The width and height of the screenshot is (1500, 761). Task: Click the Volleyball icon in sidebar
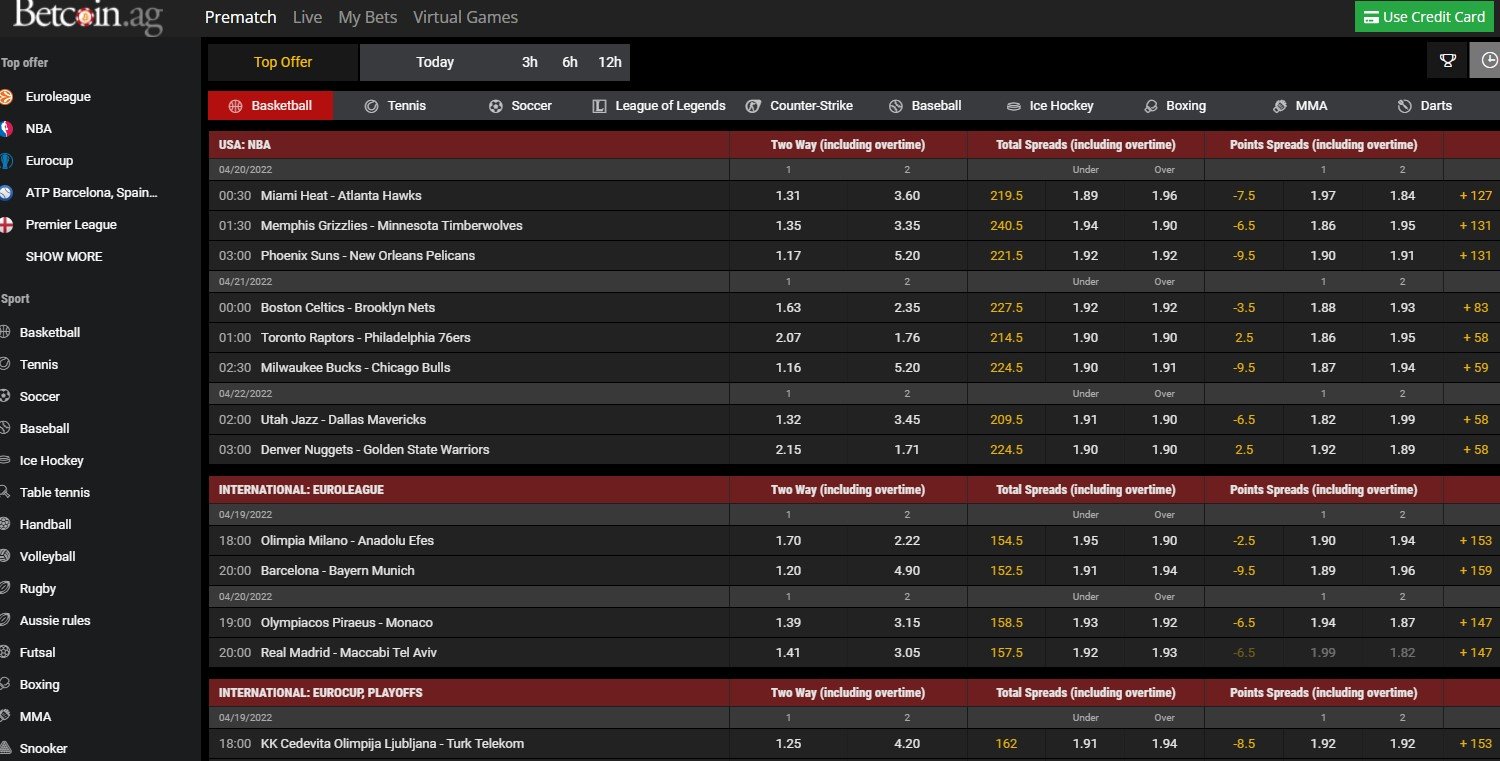pyautogui.click(x=5, y=557)
